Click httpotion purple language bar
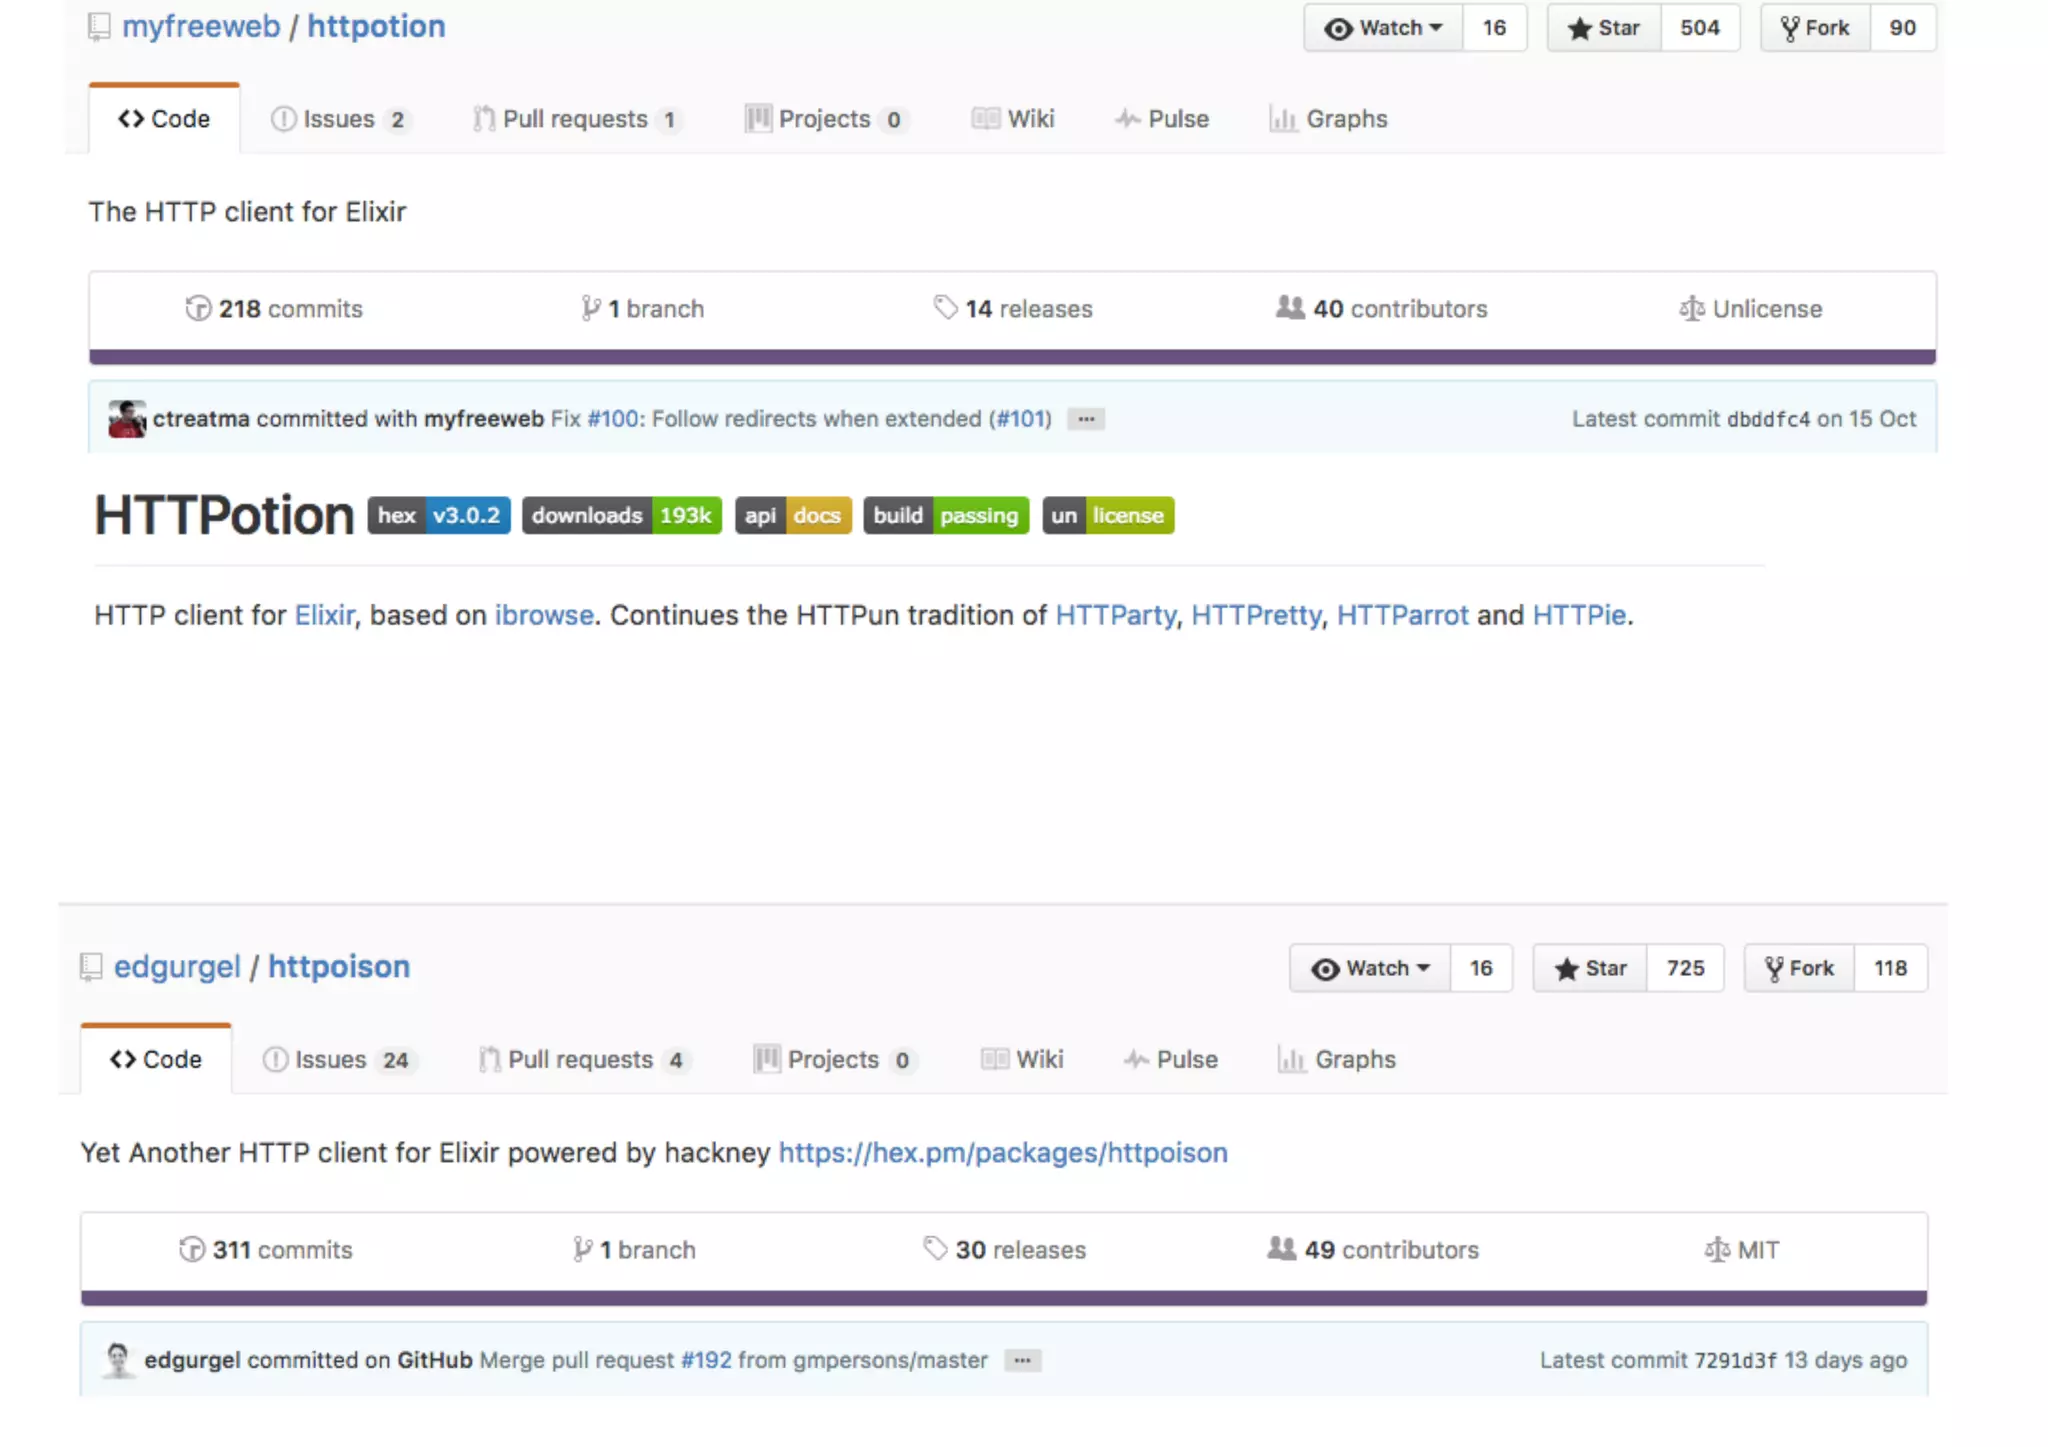The width and height of the screenshot is (2048, 1447). [1012, 357]
